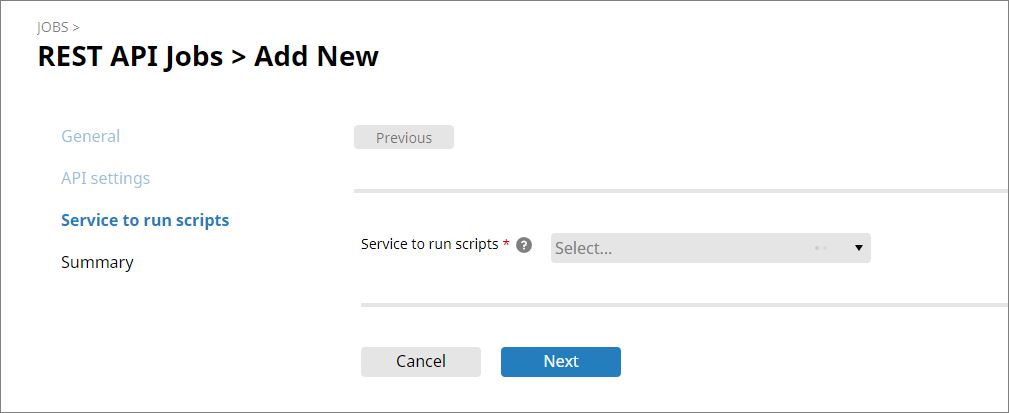Image resolution: width=1009 pixels, height=413 pixels.
Task: Click the help question mark icon
Action: pyautogui.click(x=524, y=245)
